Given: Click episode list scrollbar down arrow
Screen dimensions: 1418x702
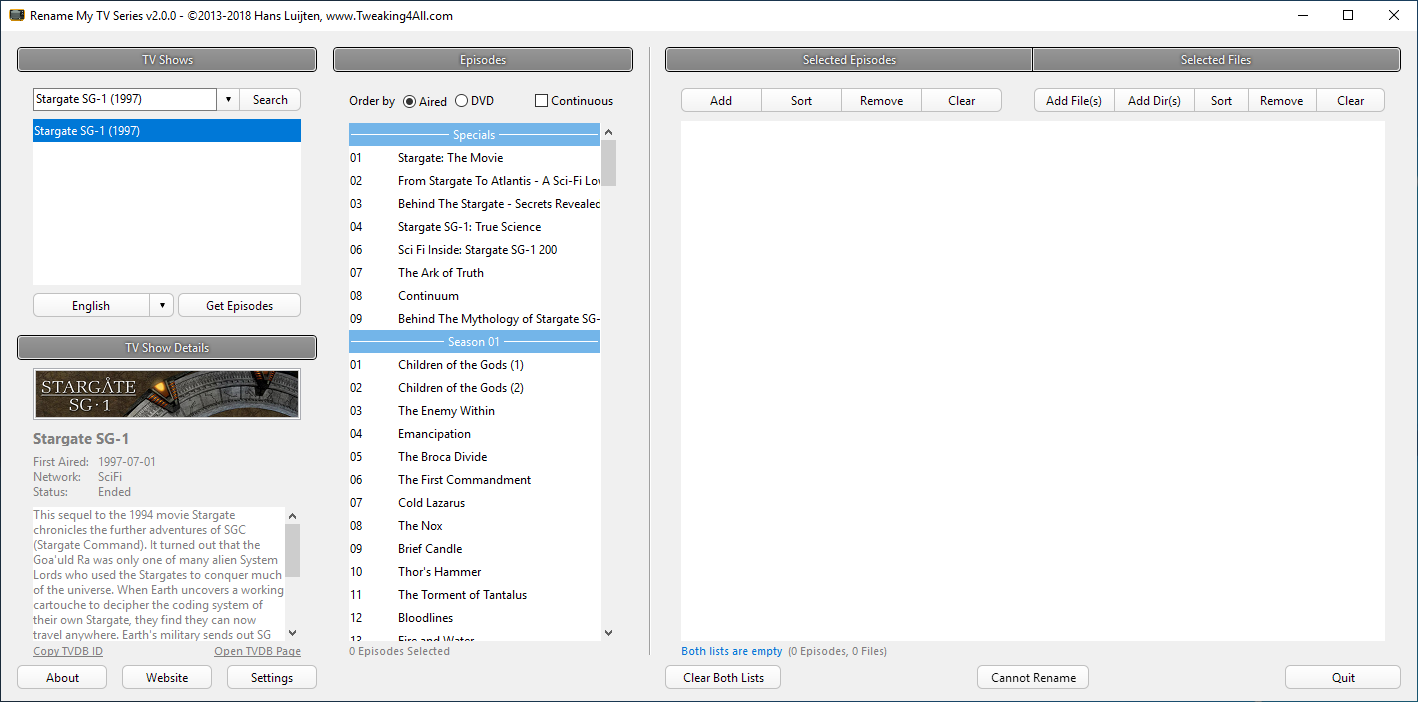Looking at the screenshot, I should click(608, 632).
